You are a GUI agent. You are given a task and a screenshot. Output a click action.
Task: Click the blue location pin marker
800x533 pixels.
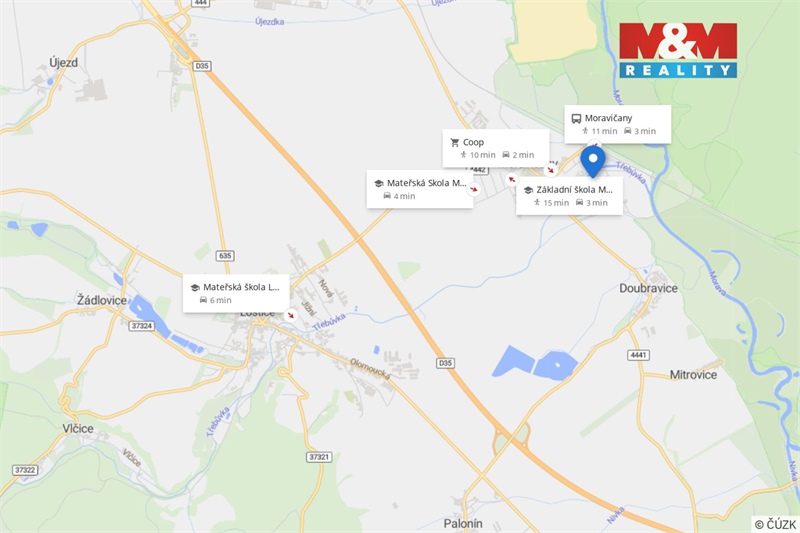593,161
